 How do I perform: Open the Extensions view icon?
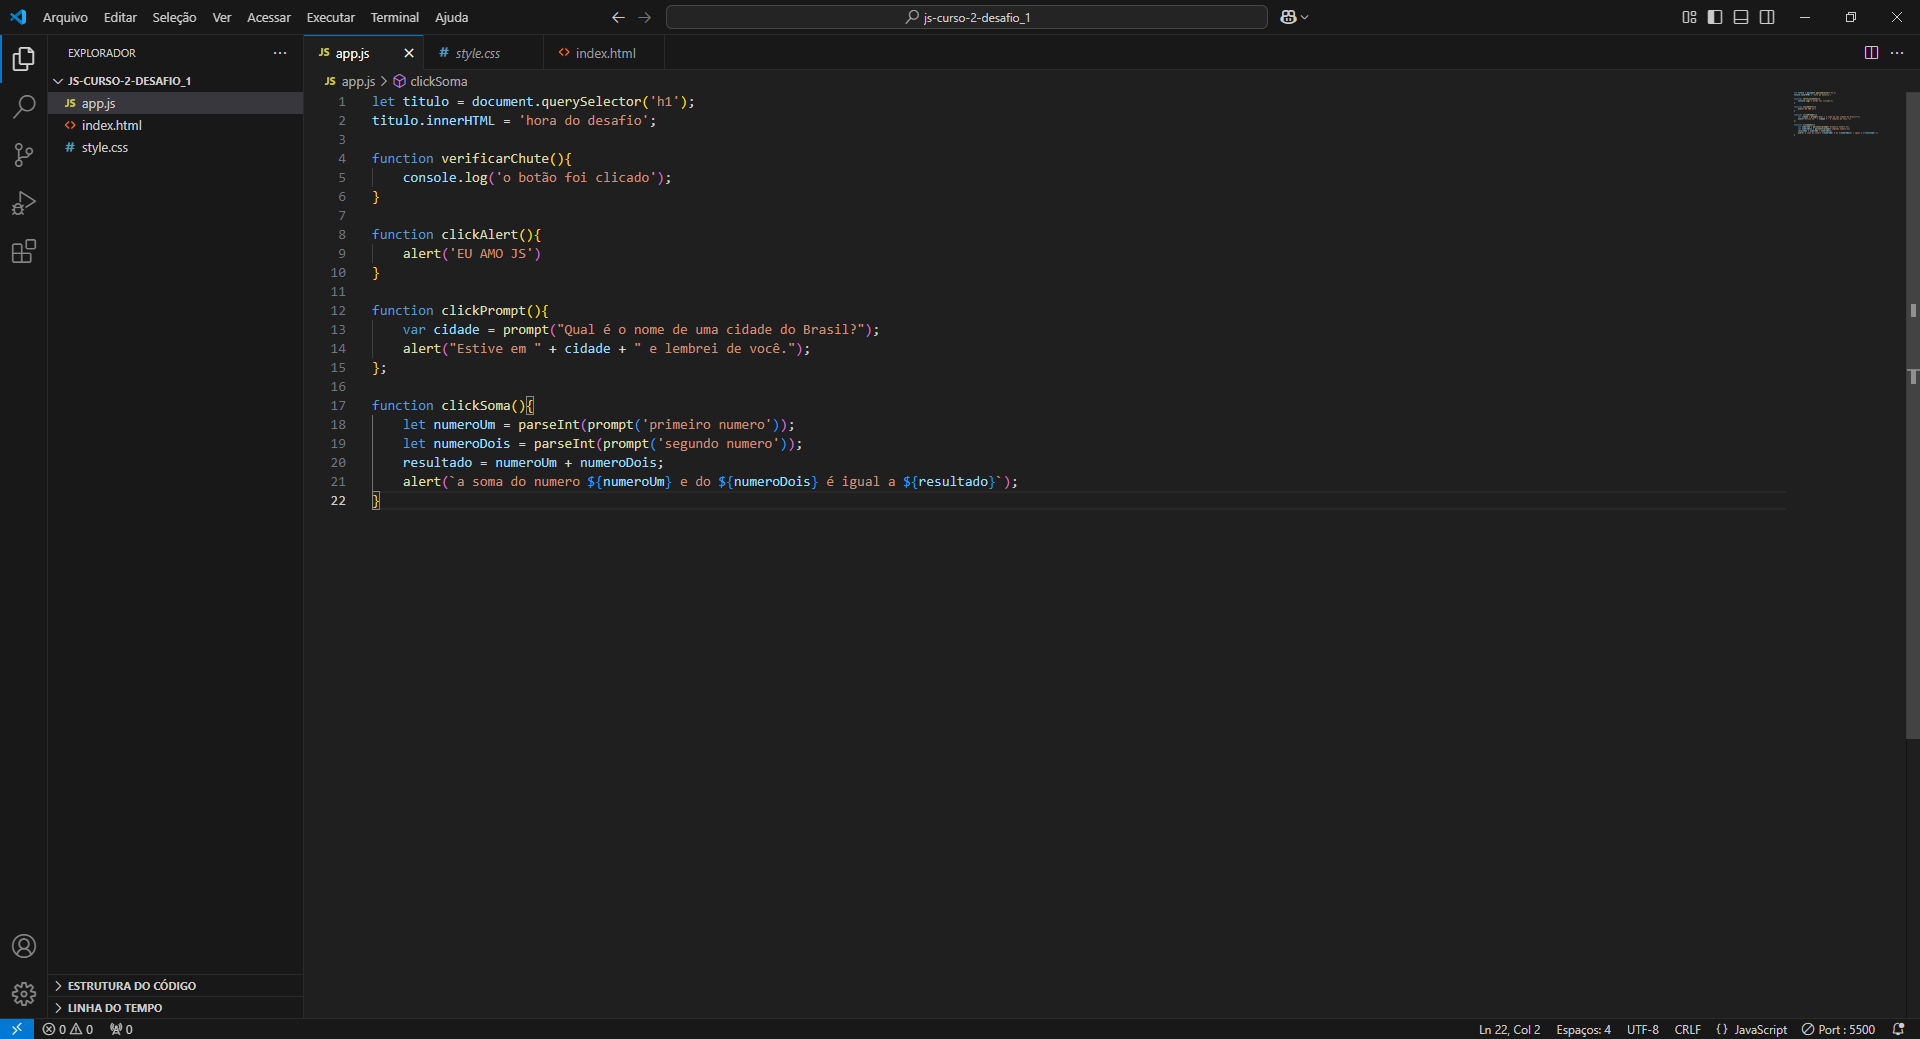tap(24, 251)
